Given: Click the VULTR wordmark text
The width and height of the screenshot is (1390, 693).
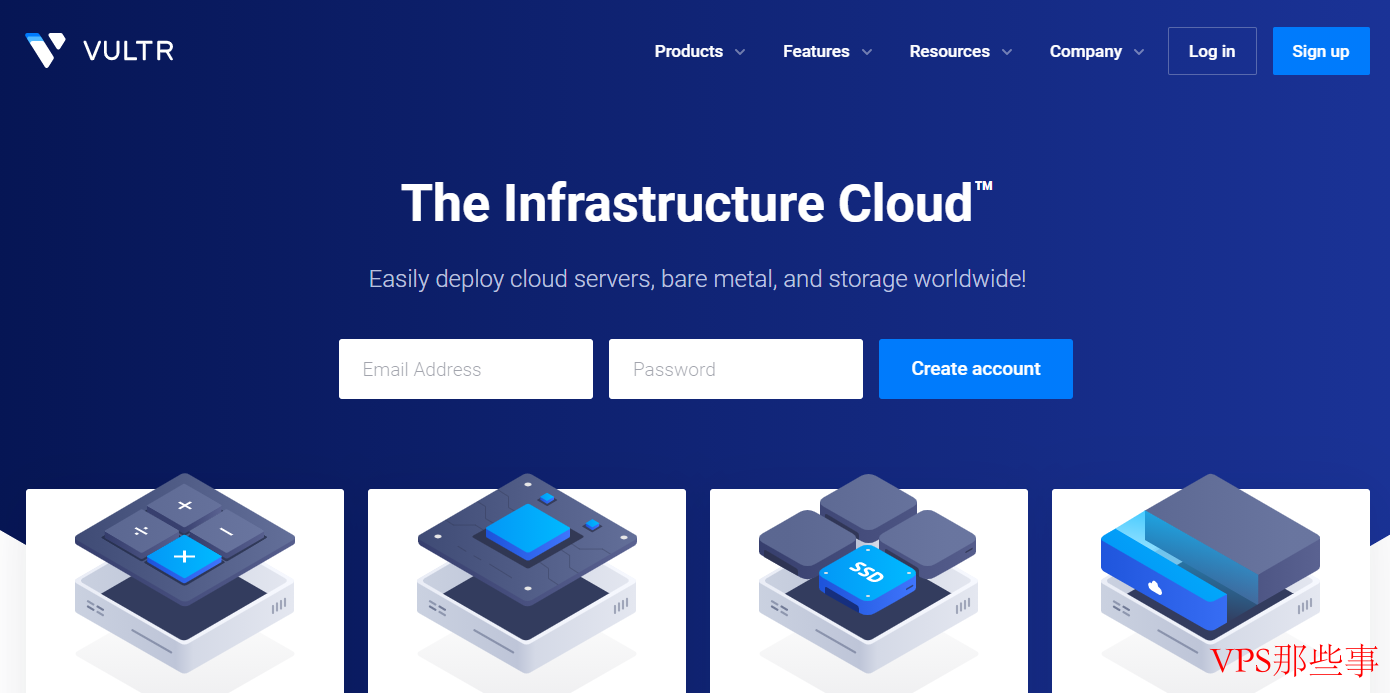Looking at the screenshot, I should pos(129,51).
